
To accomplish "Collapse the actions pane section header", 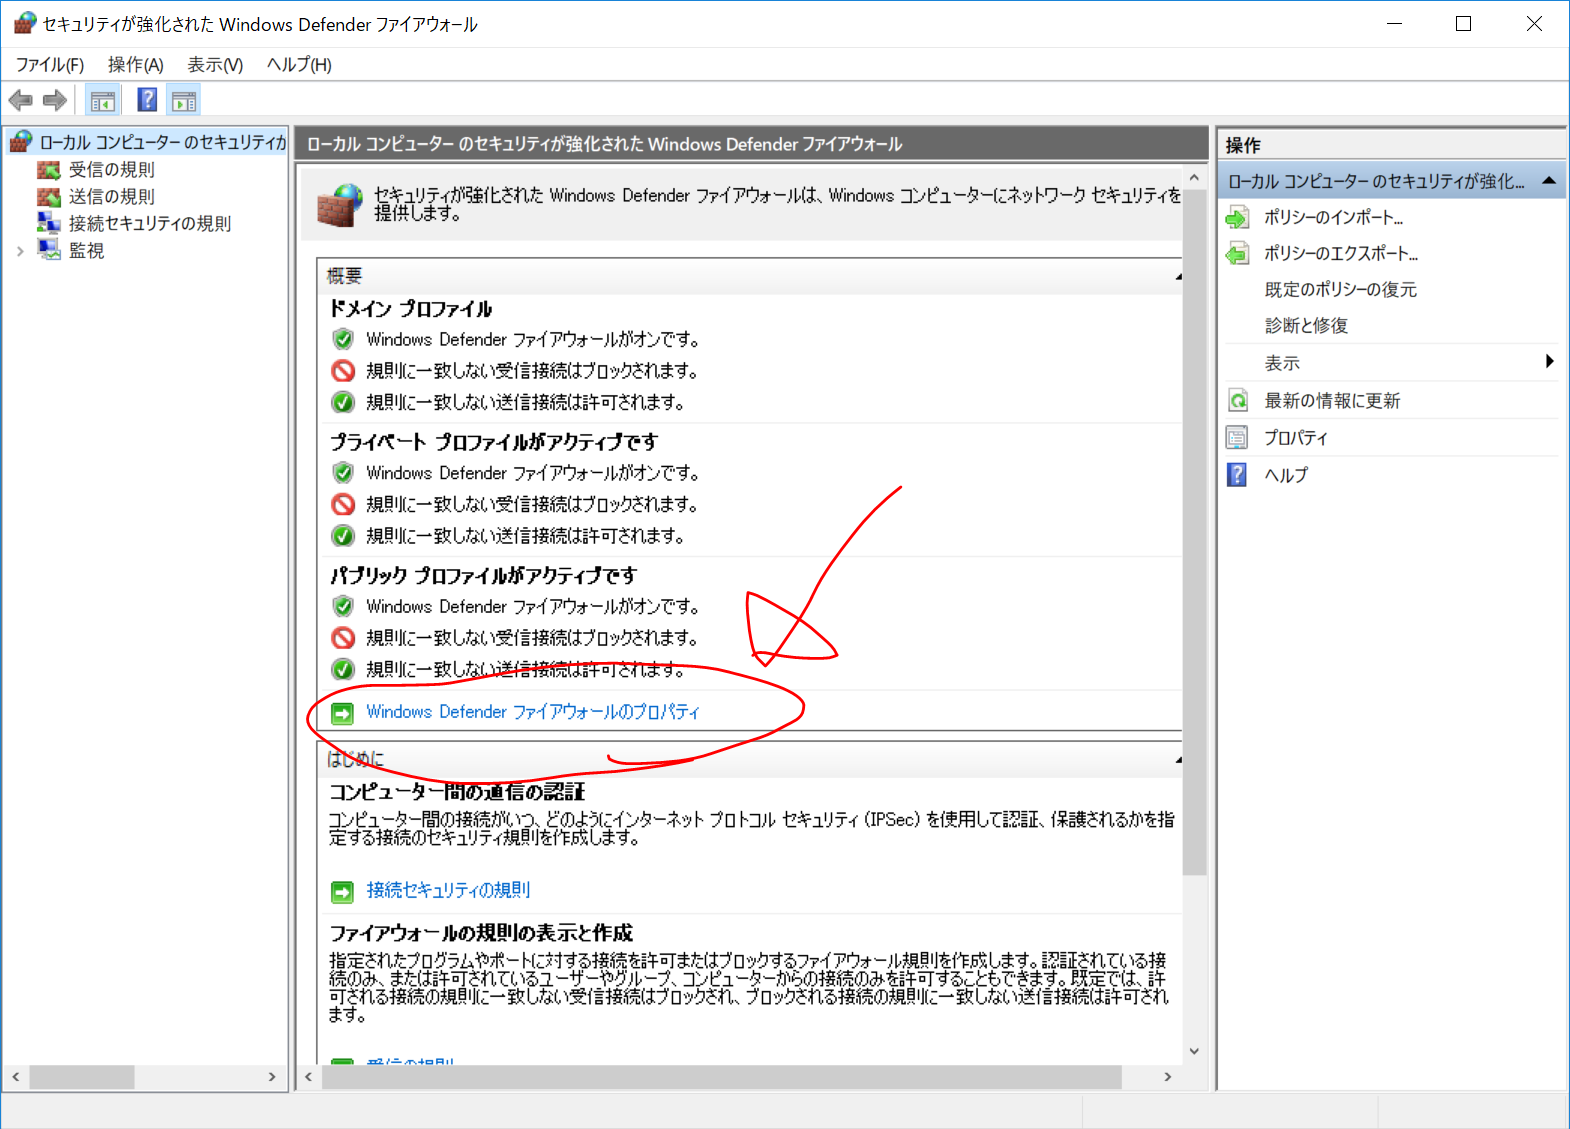I will coord(1548,181).
